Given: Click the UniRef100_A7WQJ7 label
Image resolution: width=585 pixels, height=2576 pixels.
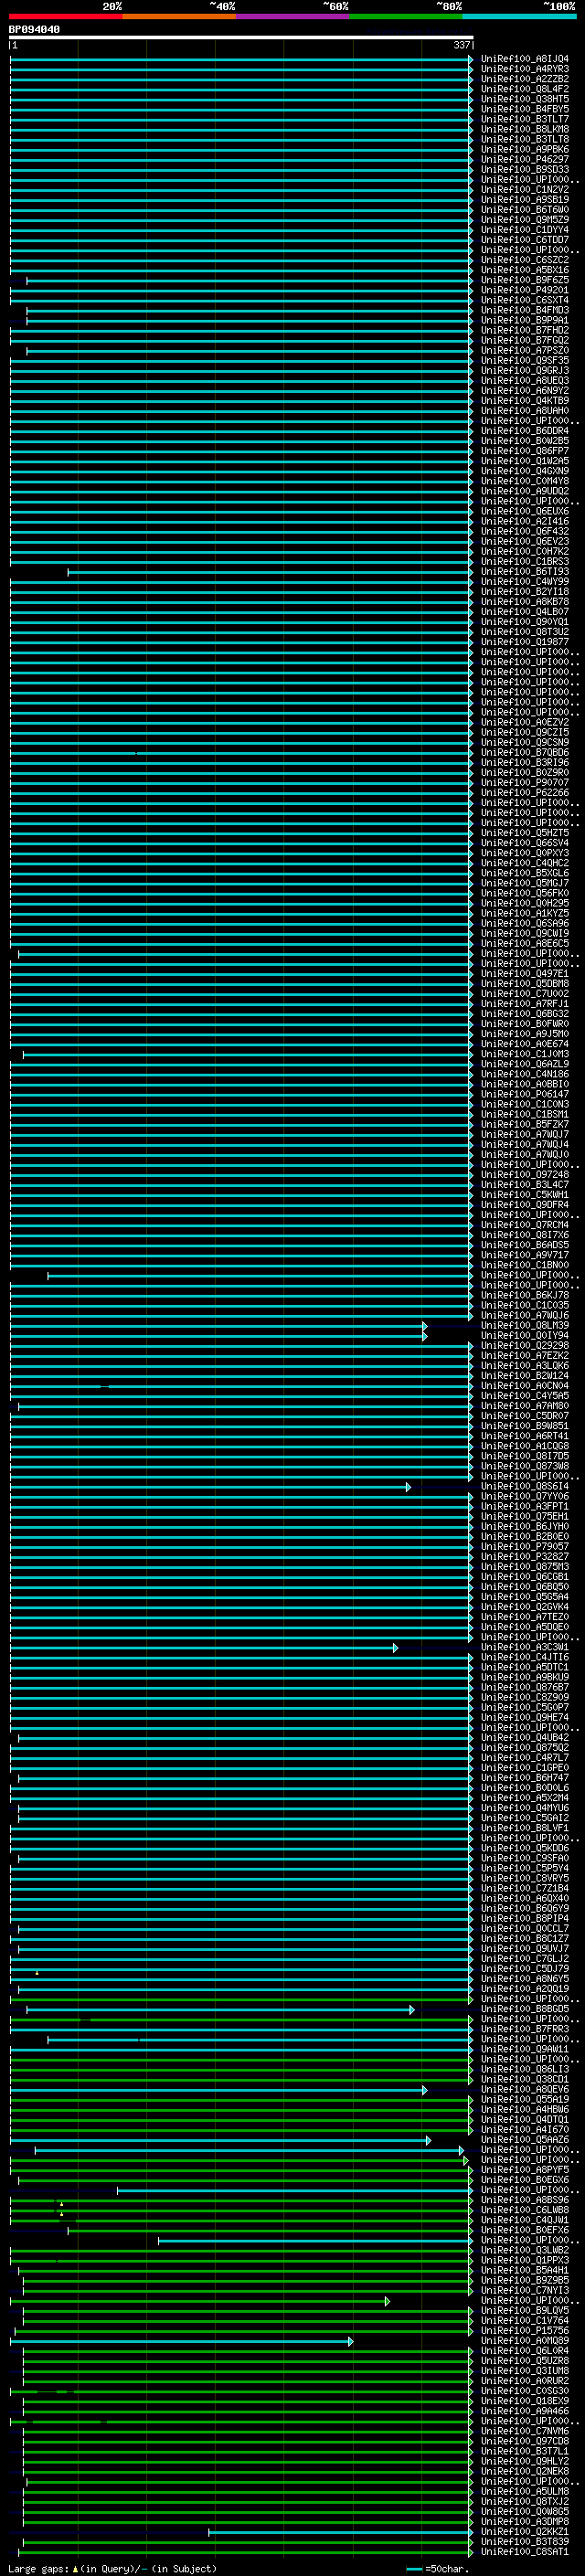Looking at the screenshot, I should [x=525, y=1135].
